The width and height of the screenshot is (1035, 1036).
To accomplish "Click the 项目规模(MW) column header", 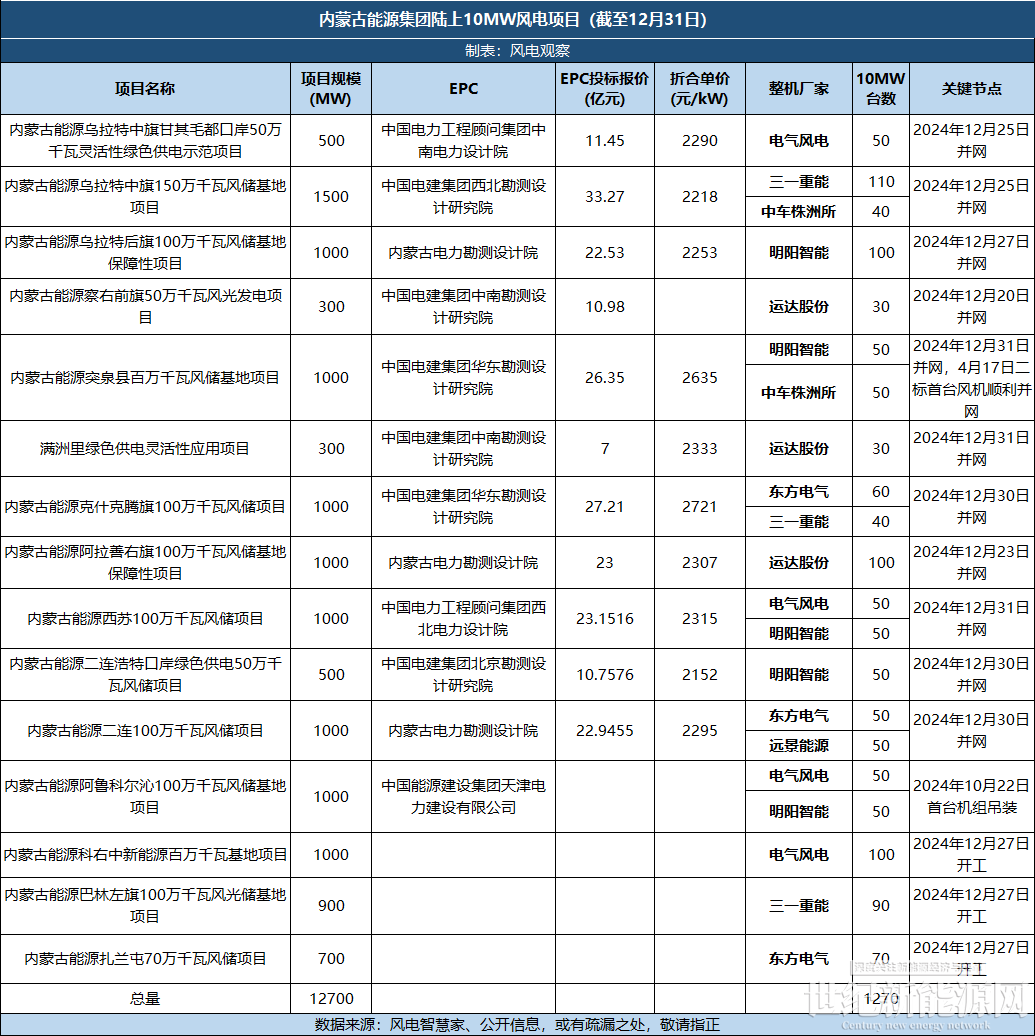I will point(330,89).
